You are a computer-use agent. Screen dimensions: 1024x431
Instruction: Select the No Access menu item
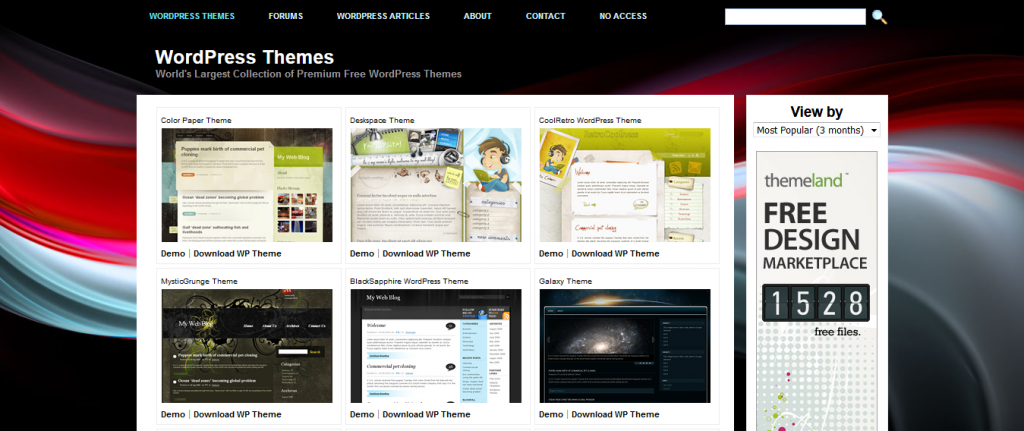pos(623,16)
